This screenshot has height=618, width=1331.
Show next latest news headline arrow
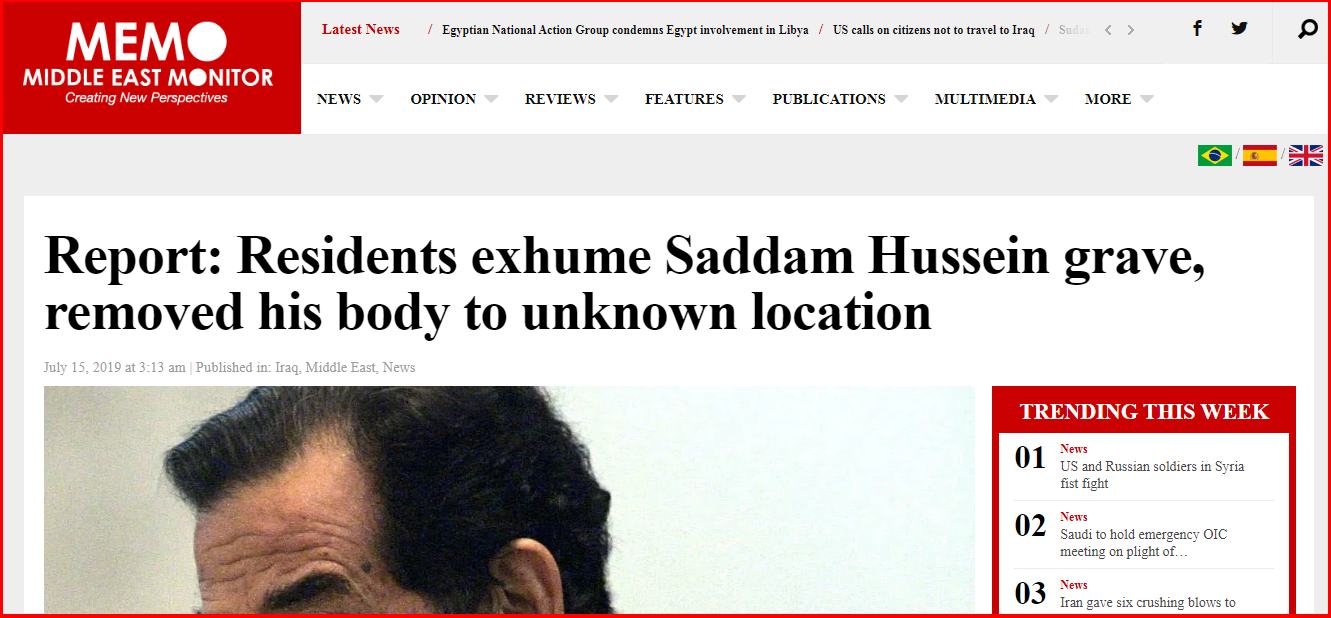coord(1131,30)
